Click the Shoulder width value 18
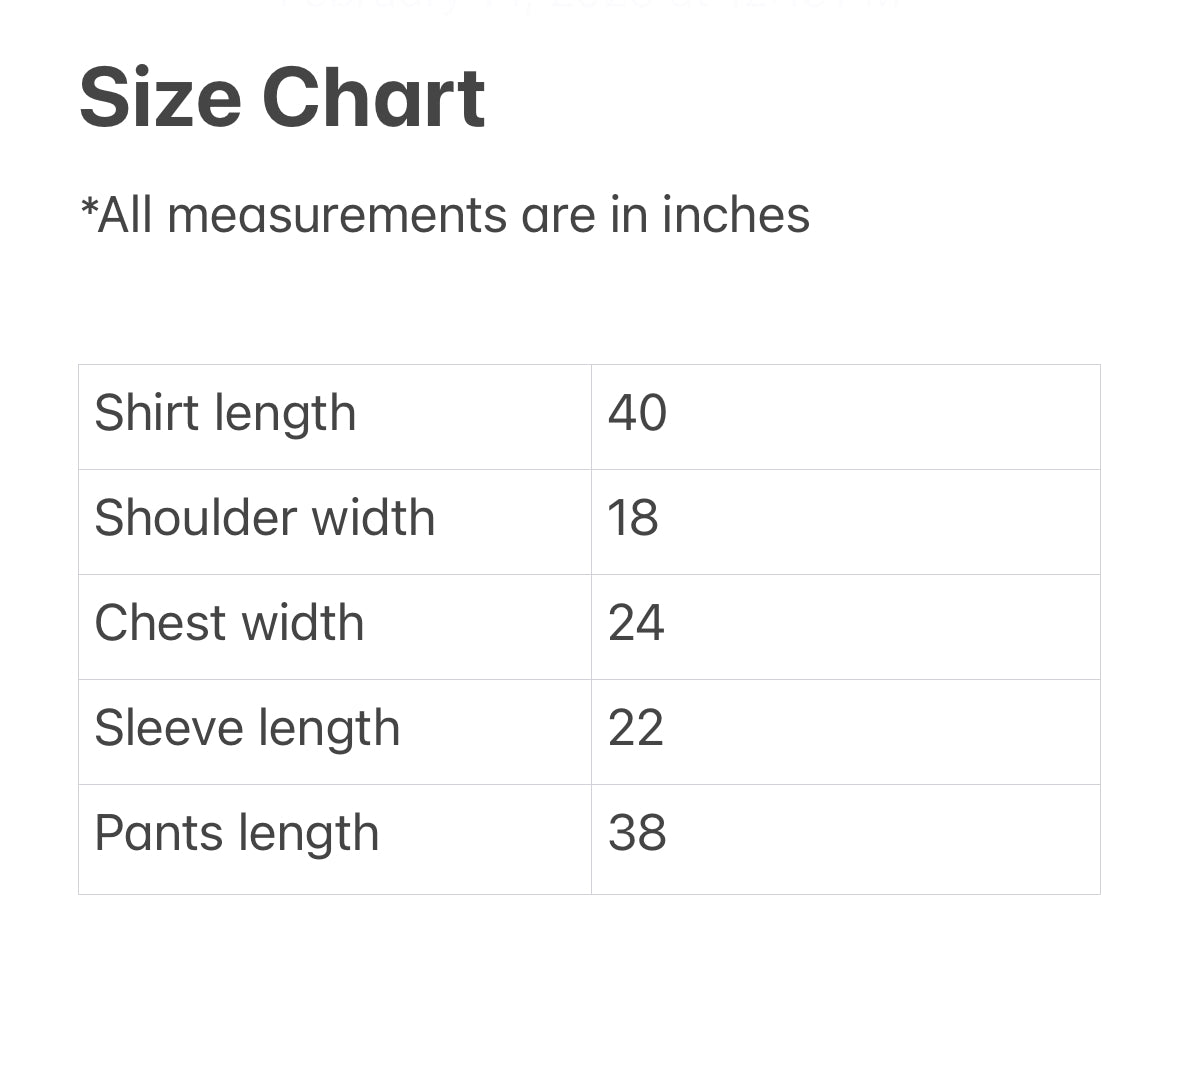1179x1069 pixels. (x=633, y=518)
